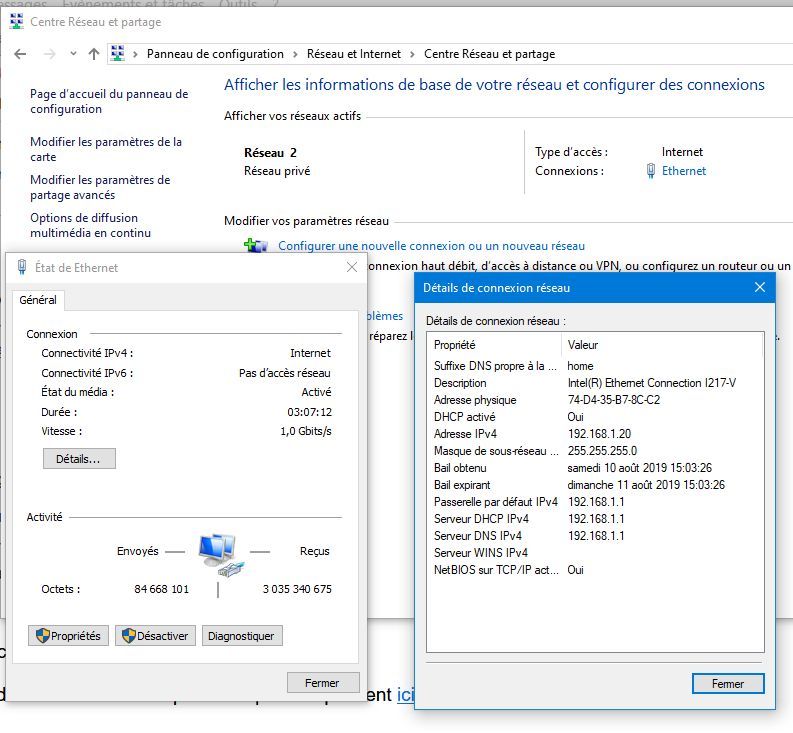
Task: Open Modifier les paramètres de la carte
Action: click(x=105, y=149)
